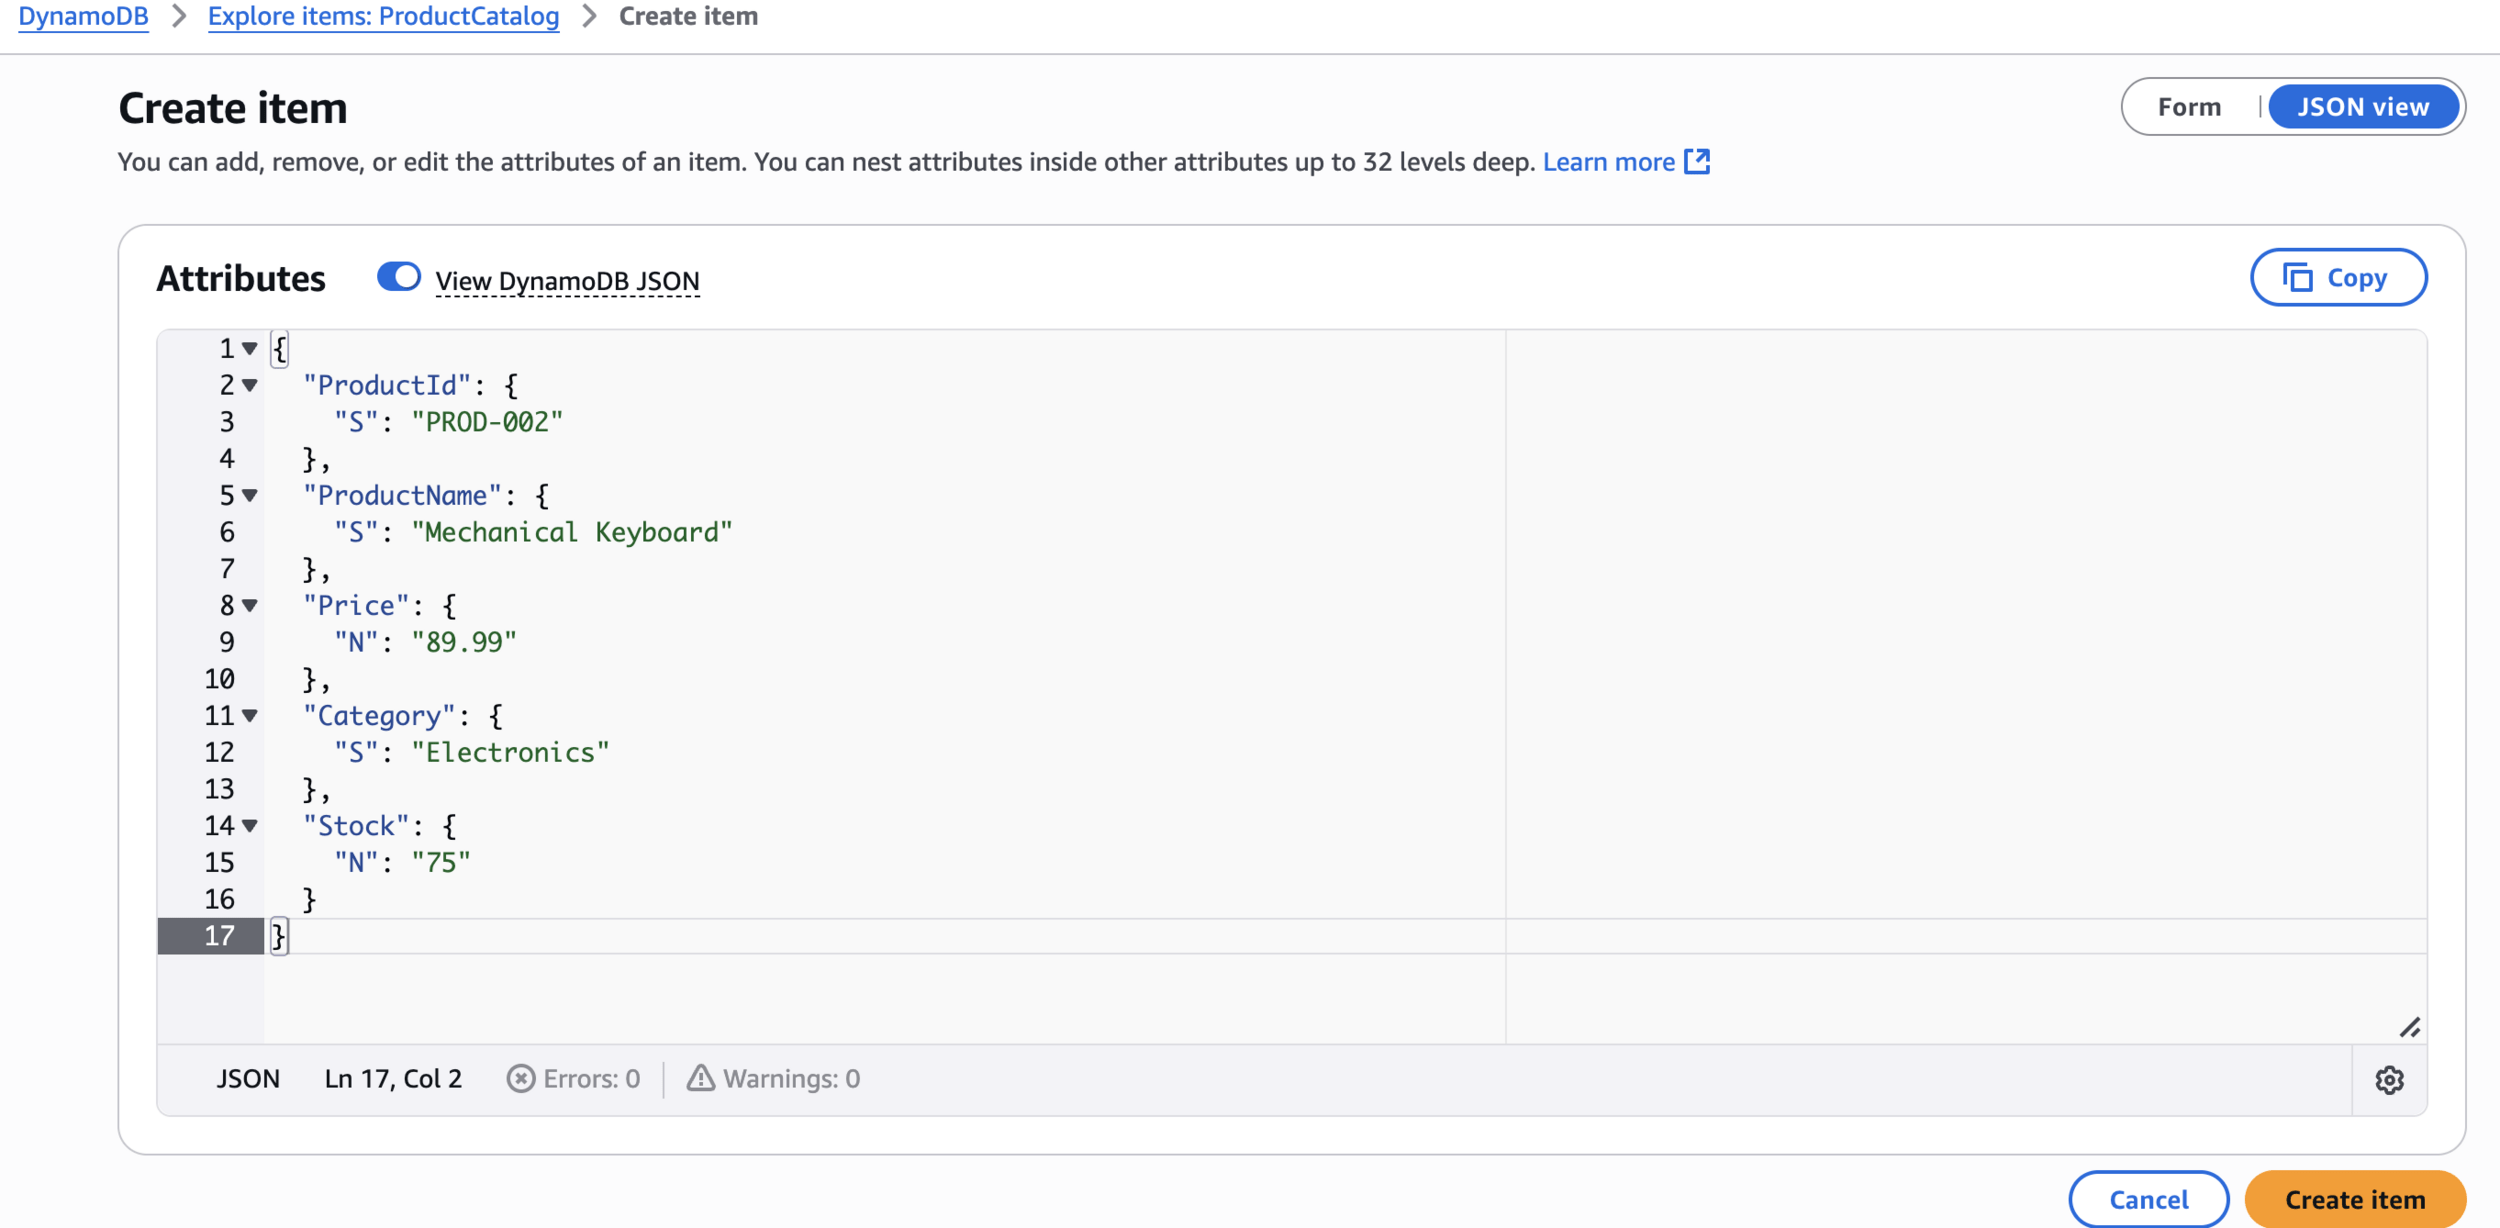Place the cursor on the "Mechanical Keyboard" value
The width and height of the screenshot is (2500, 1228).
click(572, 532)
